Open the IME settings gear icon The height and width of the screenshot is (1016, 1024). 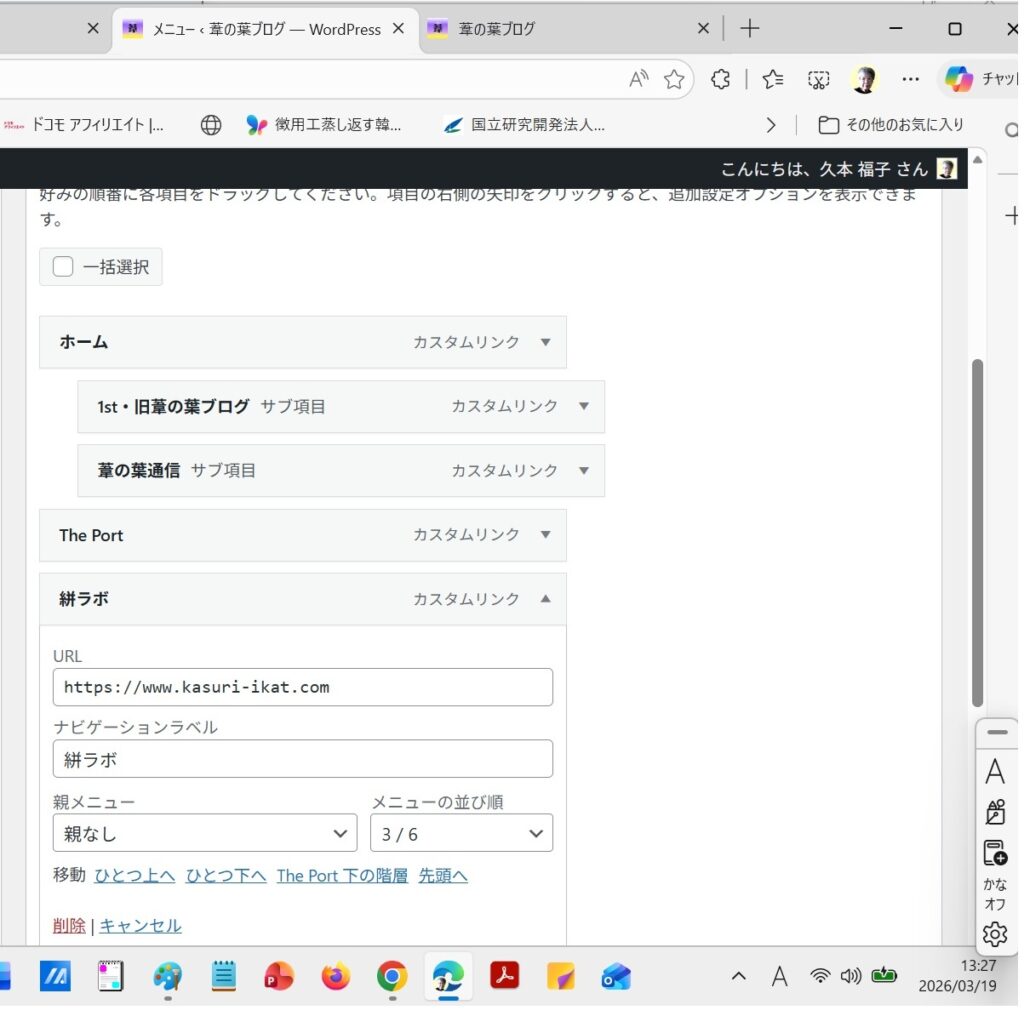995,935
